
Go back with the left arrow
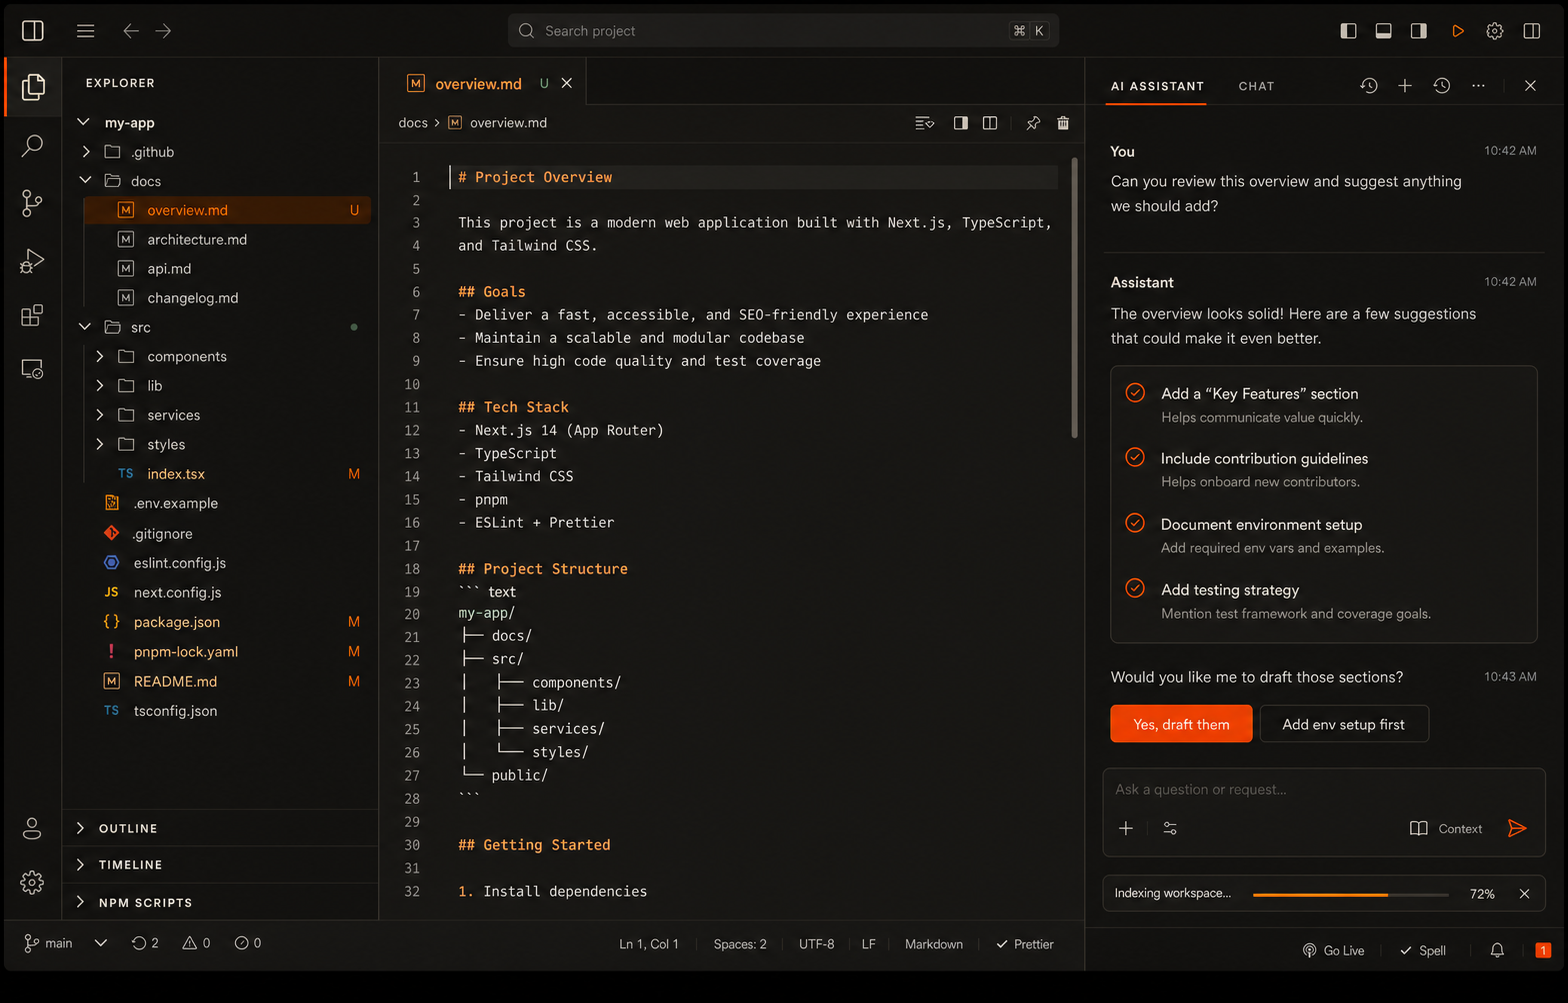coord(131,31)
